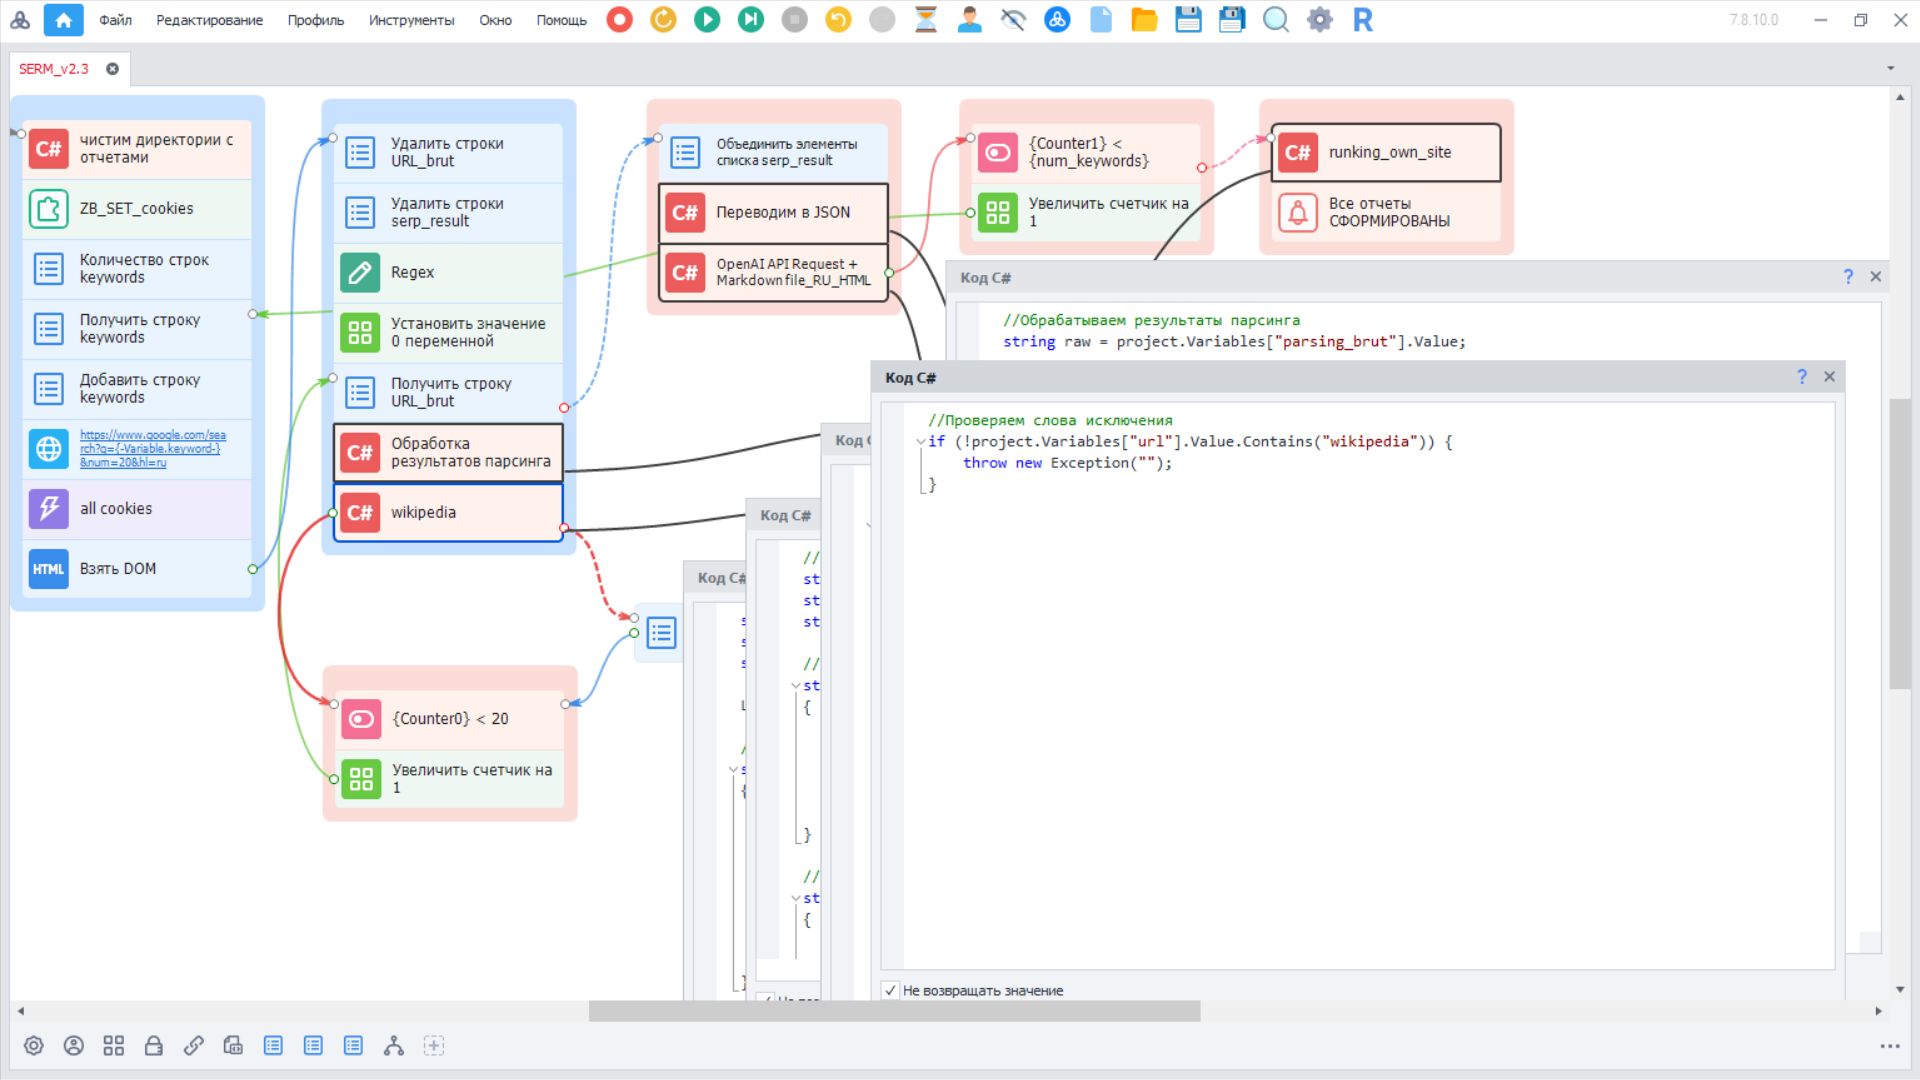Toggle 'Не возвращать значение' checkbox
Image resolution: width=1920 pixels, height=1080 pixels.
(890, 990)
